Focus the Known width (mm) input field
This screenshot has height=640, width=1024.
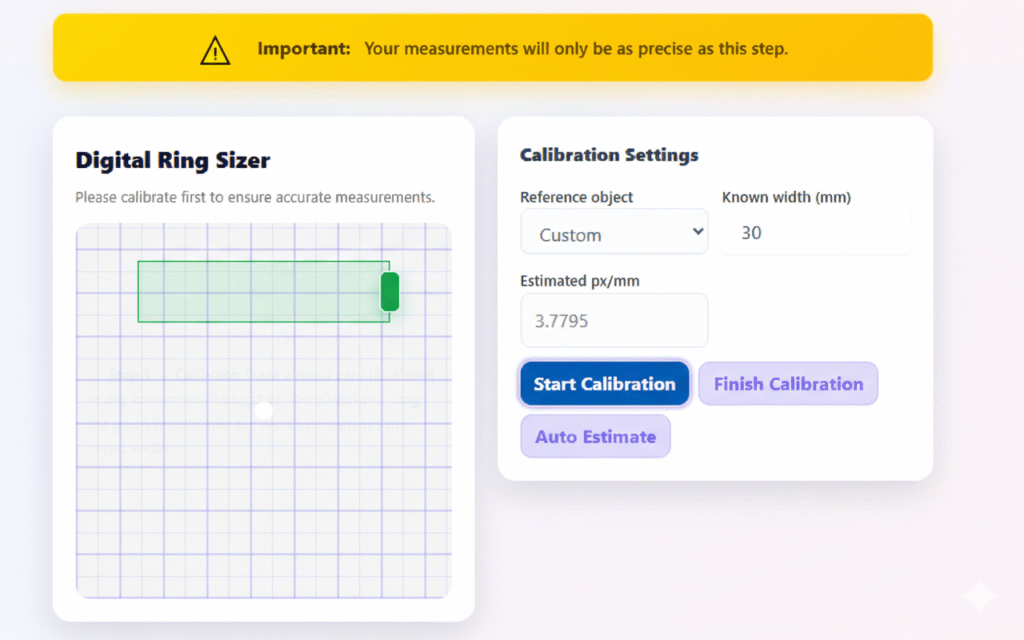[x=816, y=233]
